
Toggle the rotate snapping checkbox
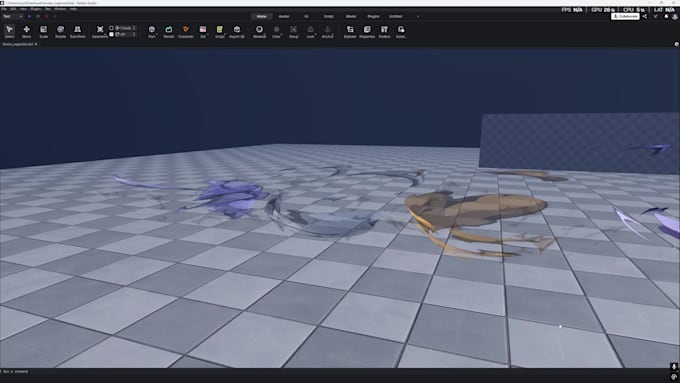111,34
